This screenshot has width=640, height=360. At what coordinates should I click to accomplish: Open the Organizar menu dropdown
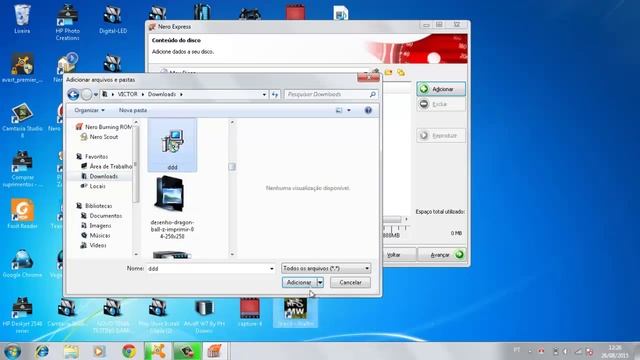[x=89, y=110]
